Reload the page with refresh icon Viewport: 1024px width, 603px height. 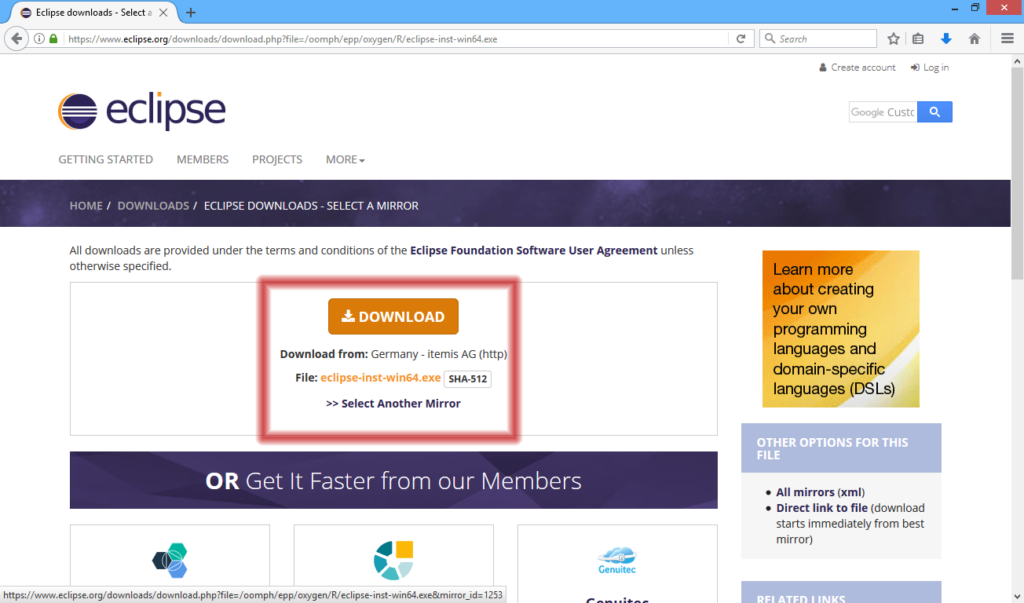tap(741, 39)
